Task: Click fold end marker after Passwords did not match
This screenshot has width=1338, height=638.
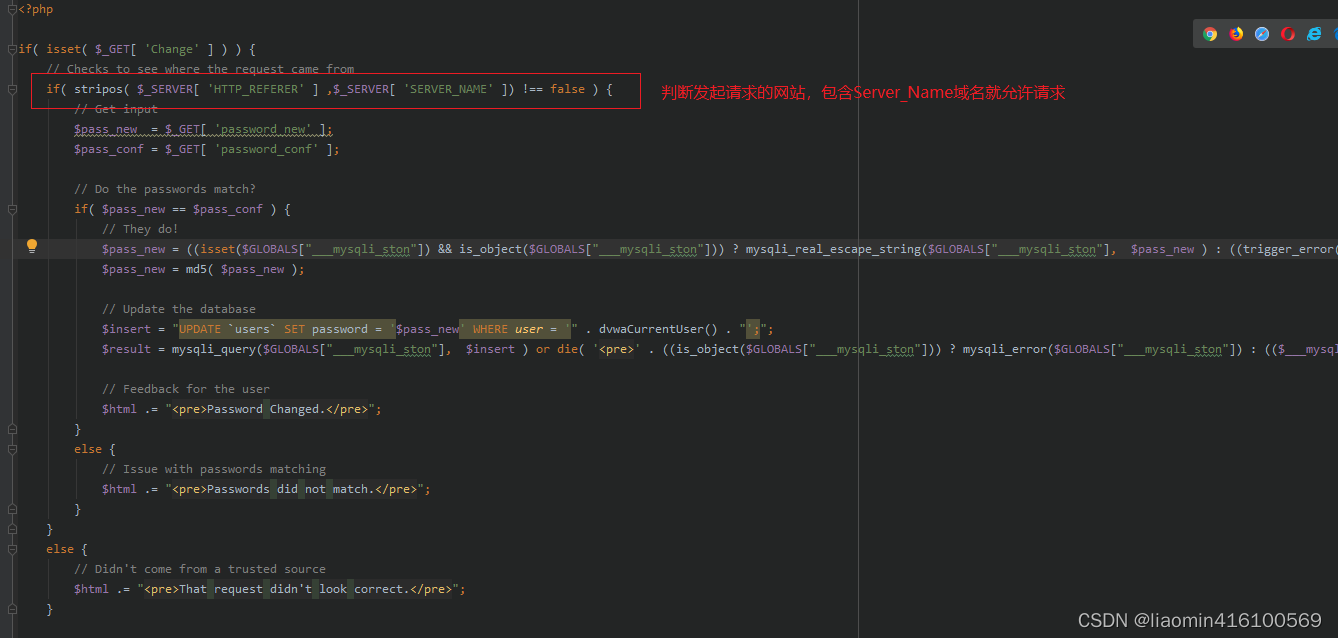Action: (12, 509)
